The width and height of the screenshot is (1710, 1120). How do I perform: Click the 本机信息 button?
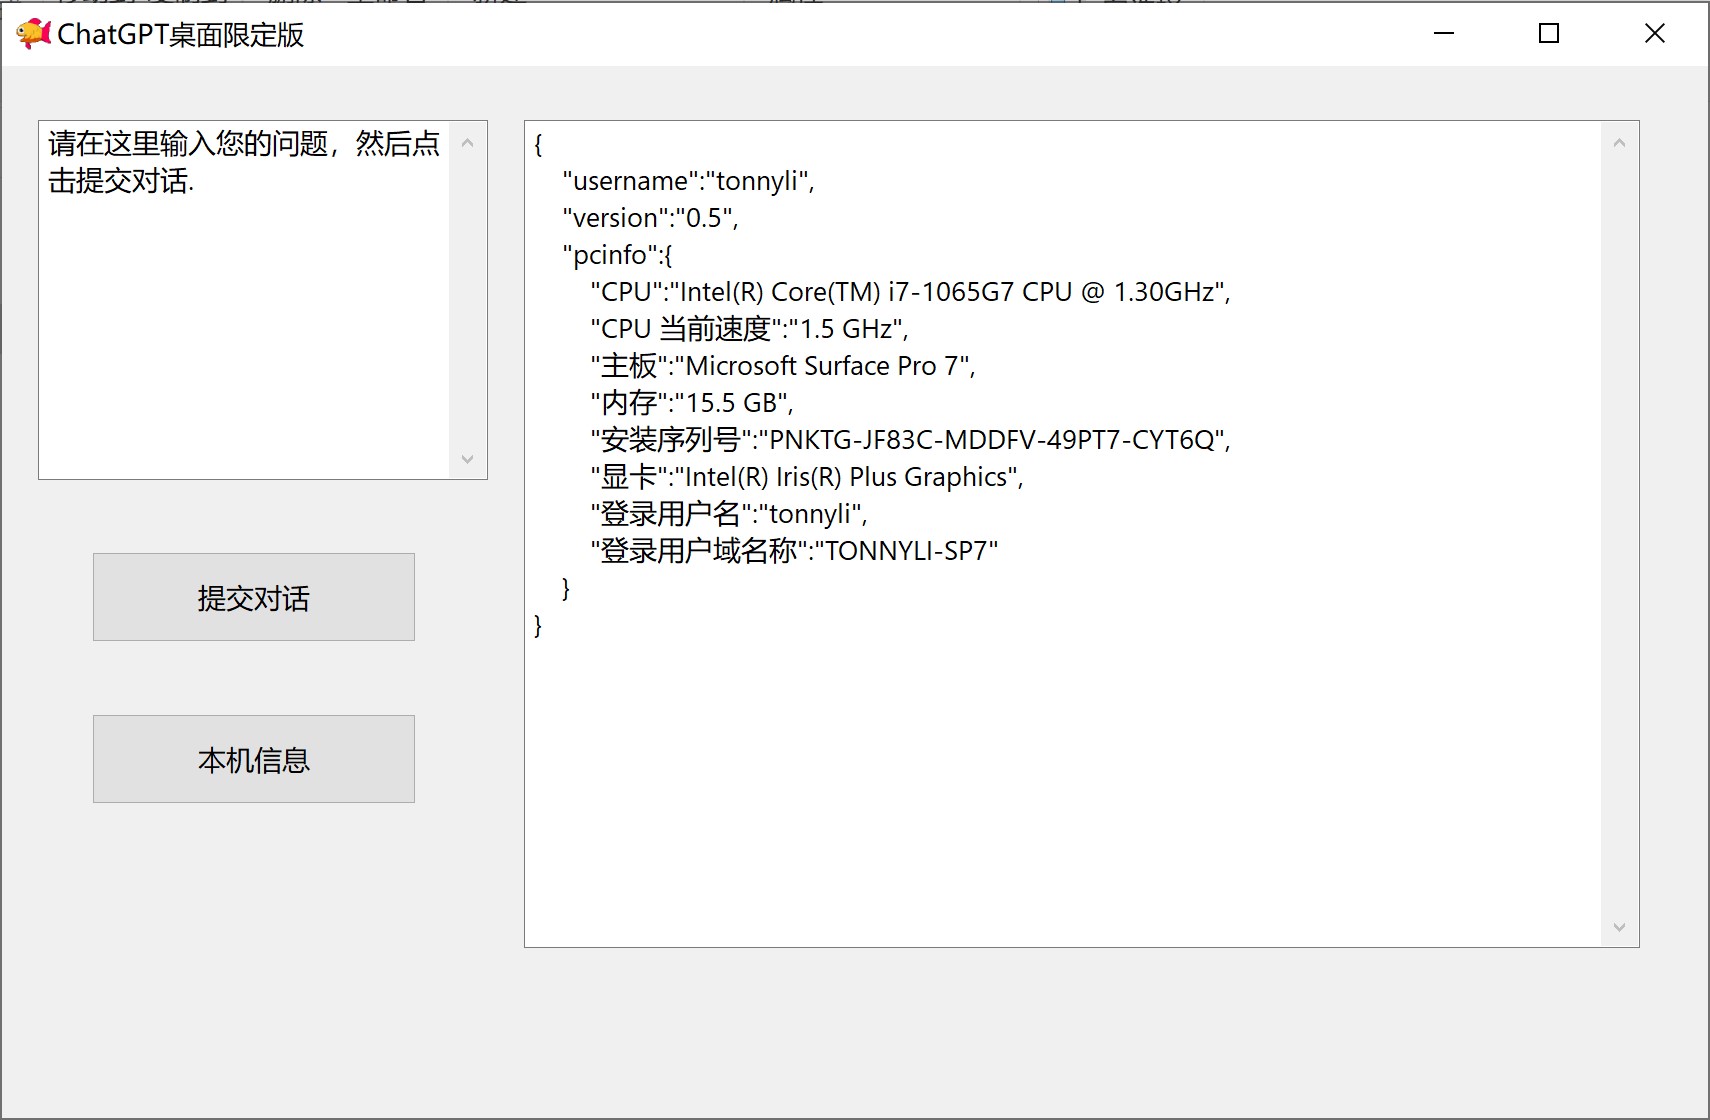(254, 759)
